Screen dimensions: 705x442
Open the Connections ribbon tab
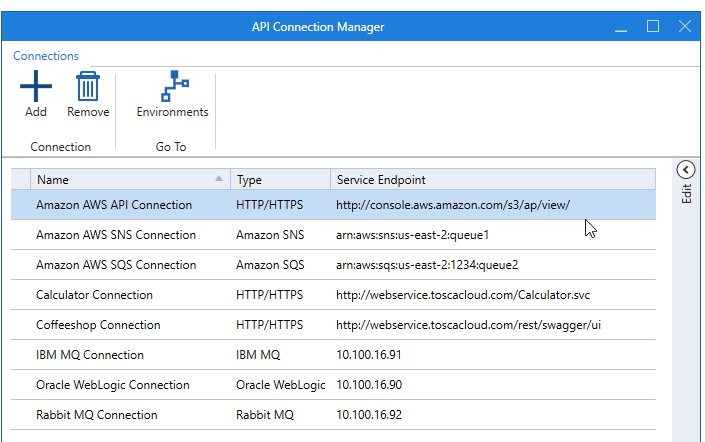[x=46, y=56]
